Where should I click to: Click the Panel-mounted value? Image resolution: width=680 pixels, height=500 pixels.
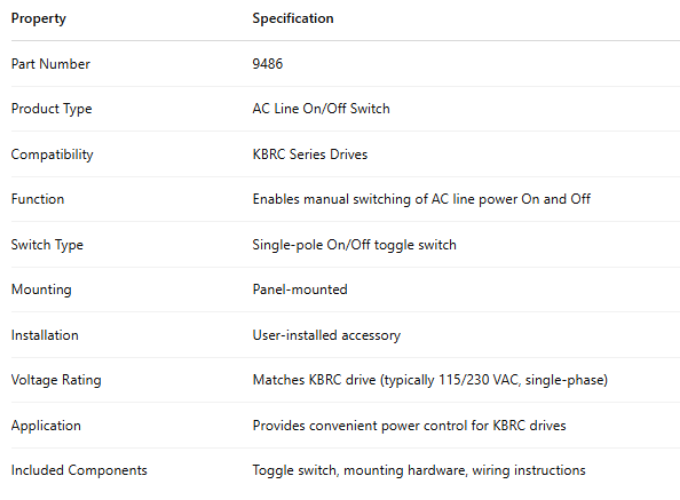point(300,290)
